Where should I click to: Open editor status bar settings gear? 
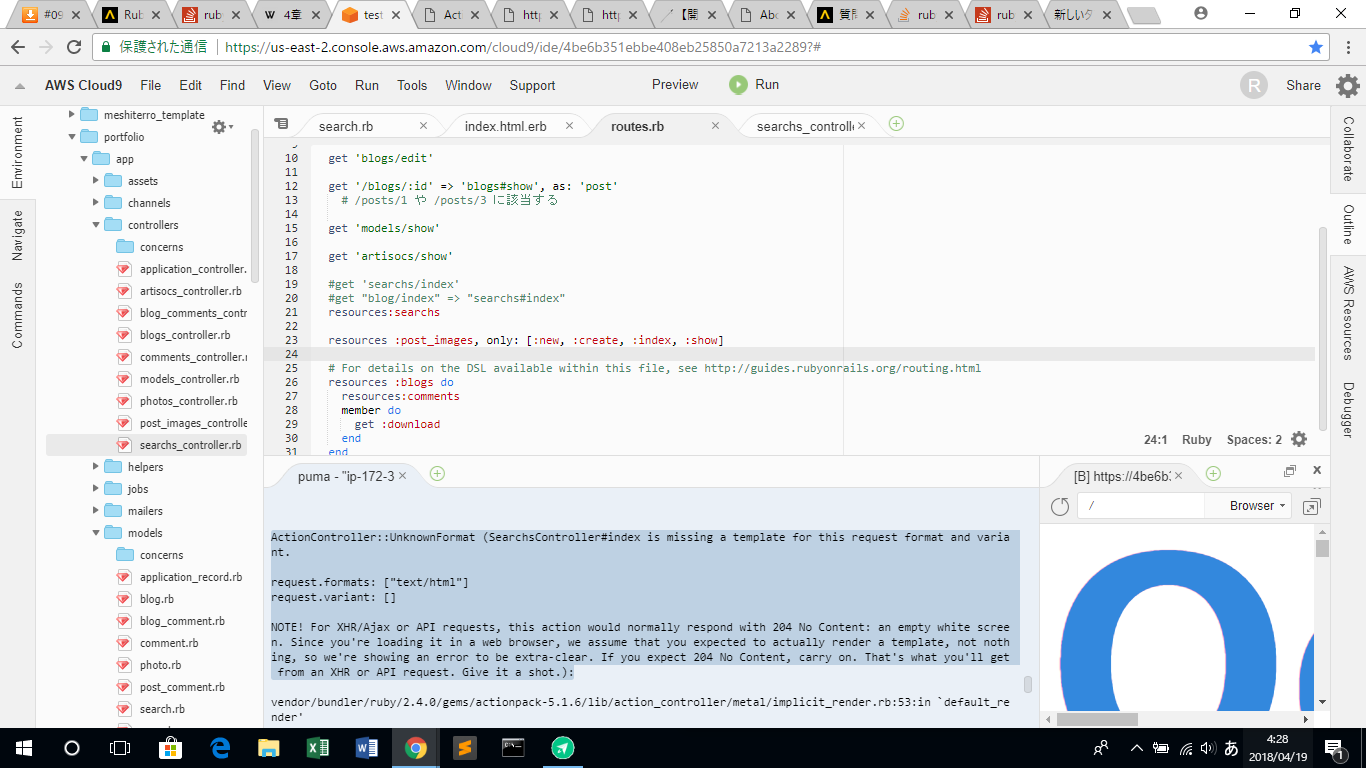tap(1299, 439)
